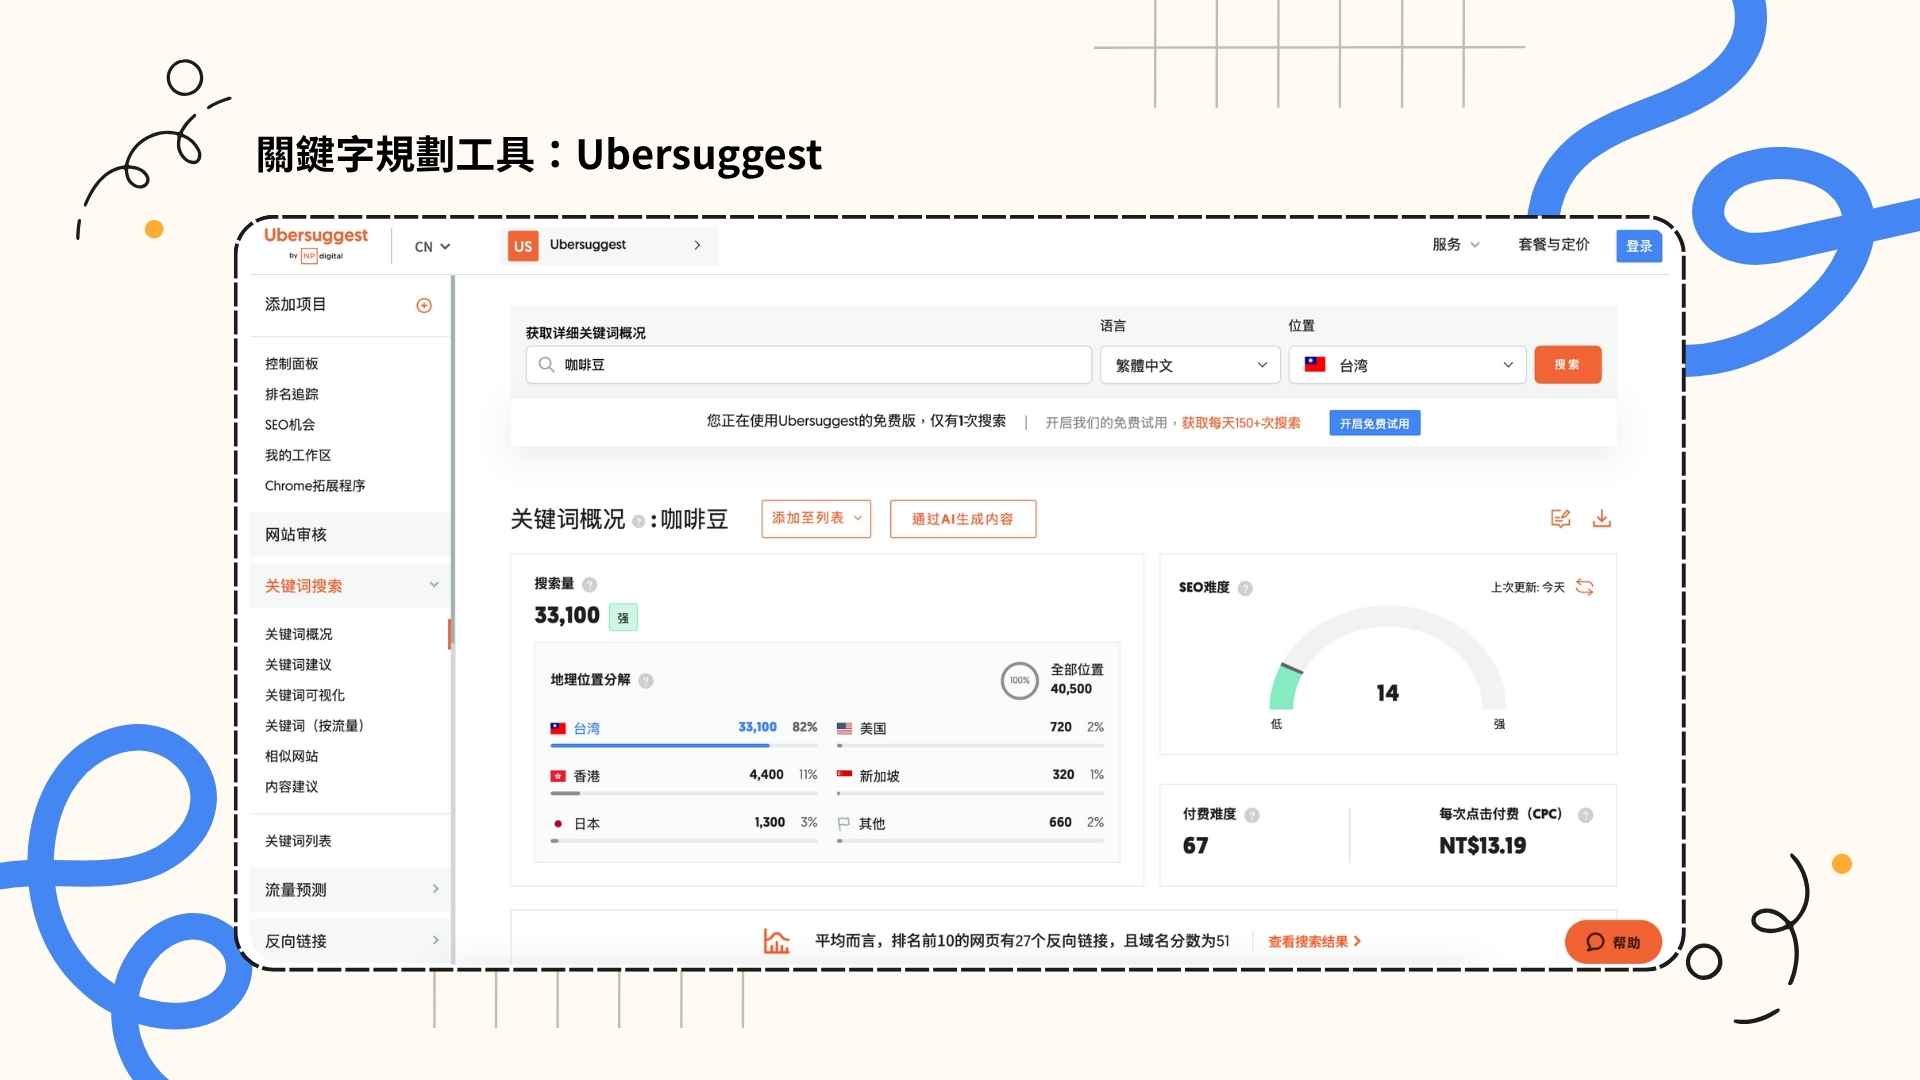Click help icon next to 搜索量

point(589,584)
